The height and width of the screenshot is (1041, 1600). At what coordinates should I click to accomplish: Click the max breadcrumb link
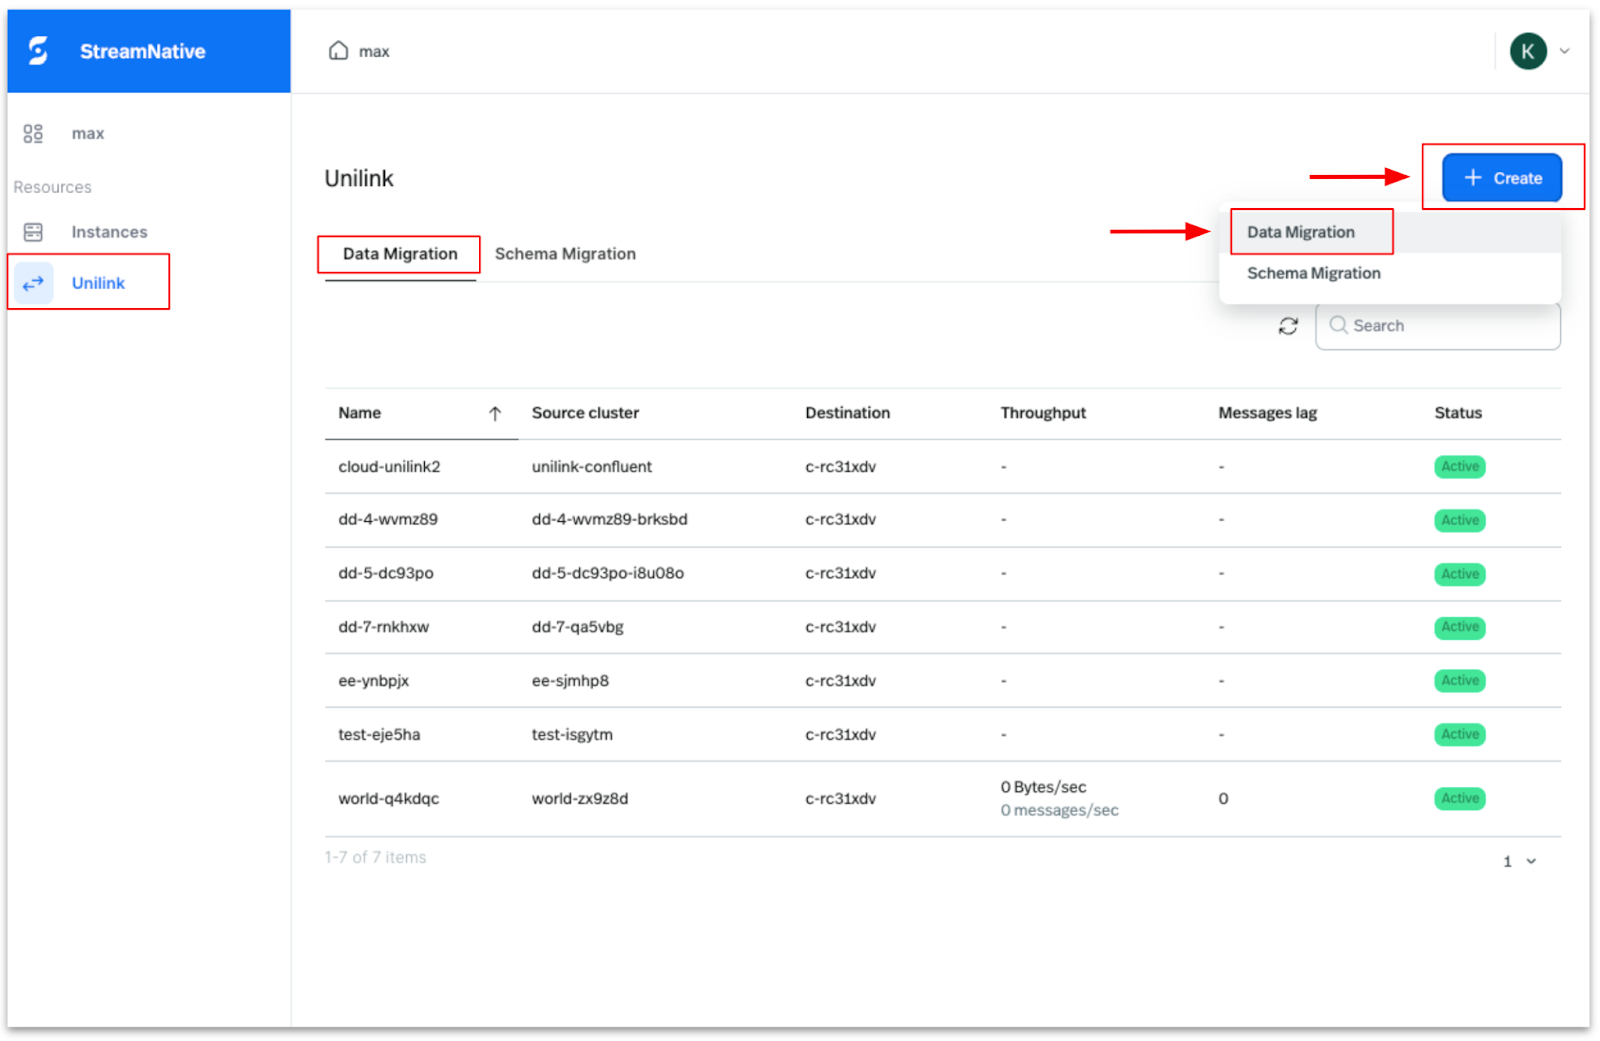coord(374,52)
